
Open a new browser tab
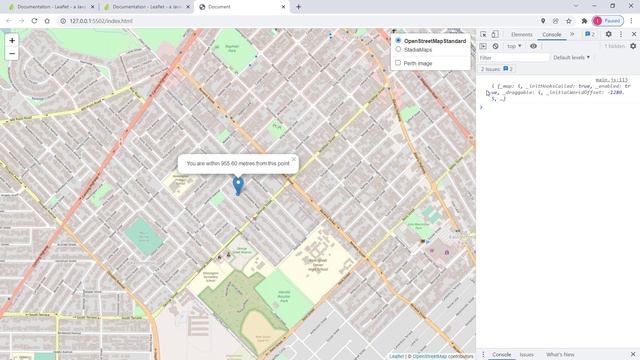[298, 7]
